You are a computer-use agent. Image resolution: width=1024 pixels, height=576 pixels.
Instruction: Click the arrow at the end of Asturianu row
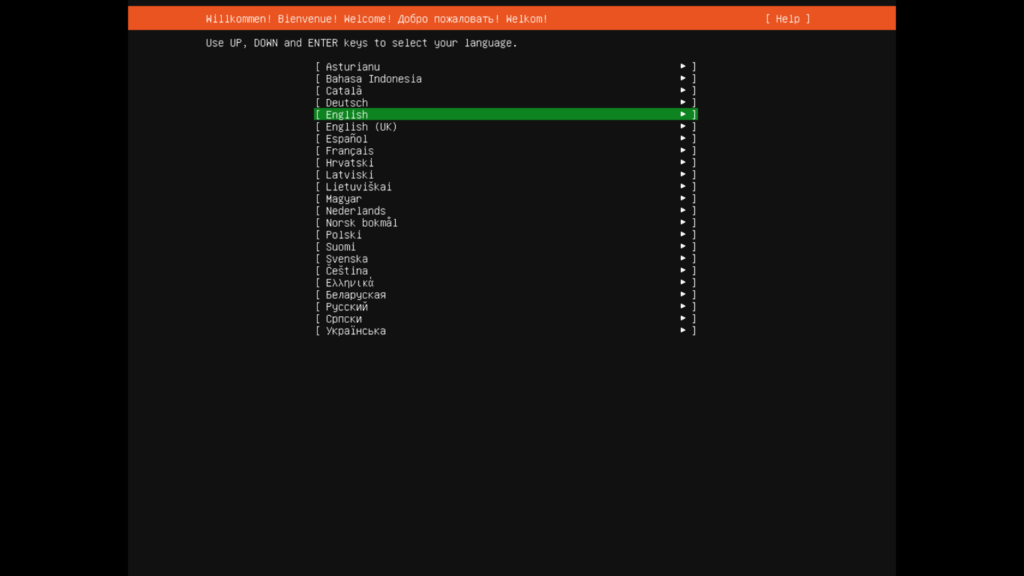[683, 66]
